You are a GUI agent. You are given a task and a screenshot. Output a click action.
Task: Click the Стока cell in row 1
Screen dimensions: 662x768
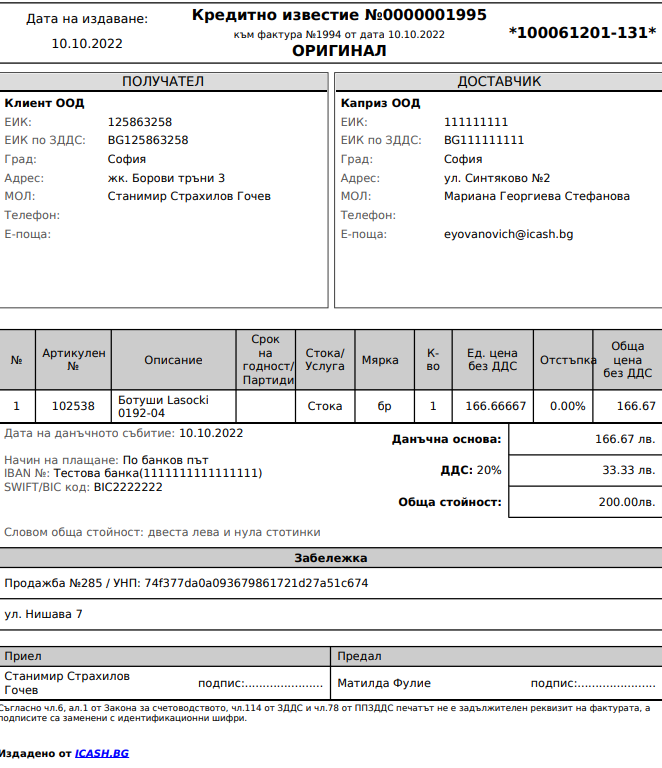click(x=325, y=406)
